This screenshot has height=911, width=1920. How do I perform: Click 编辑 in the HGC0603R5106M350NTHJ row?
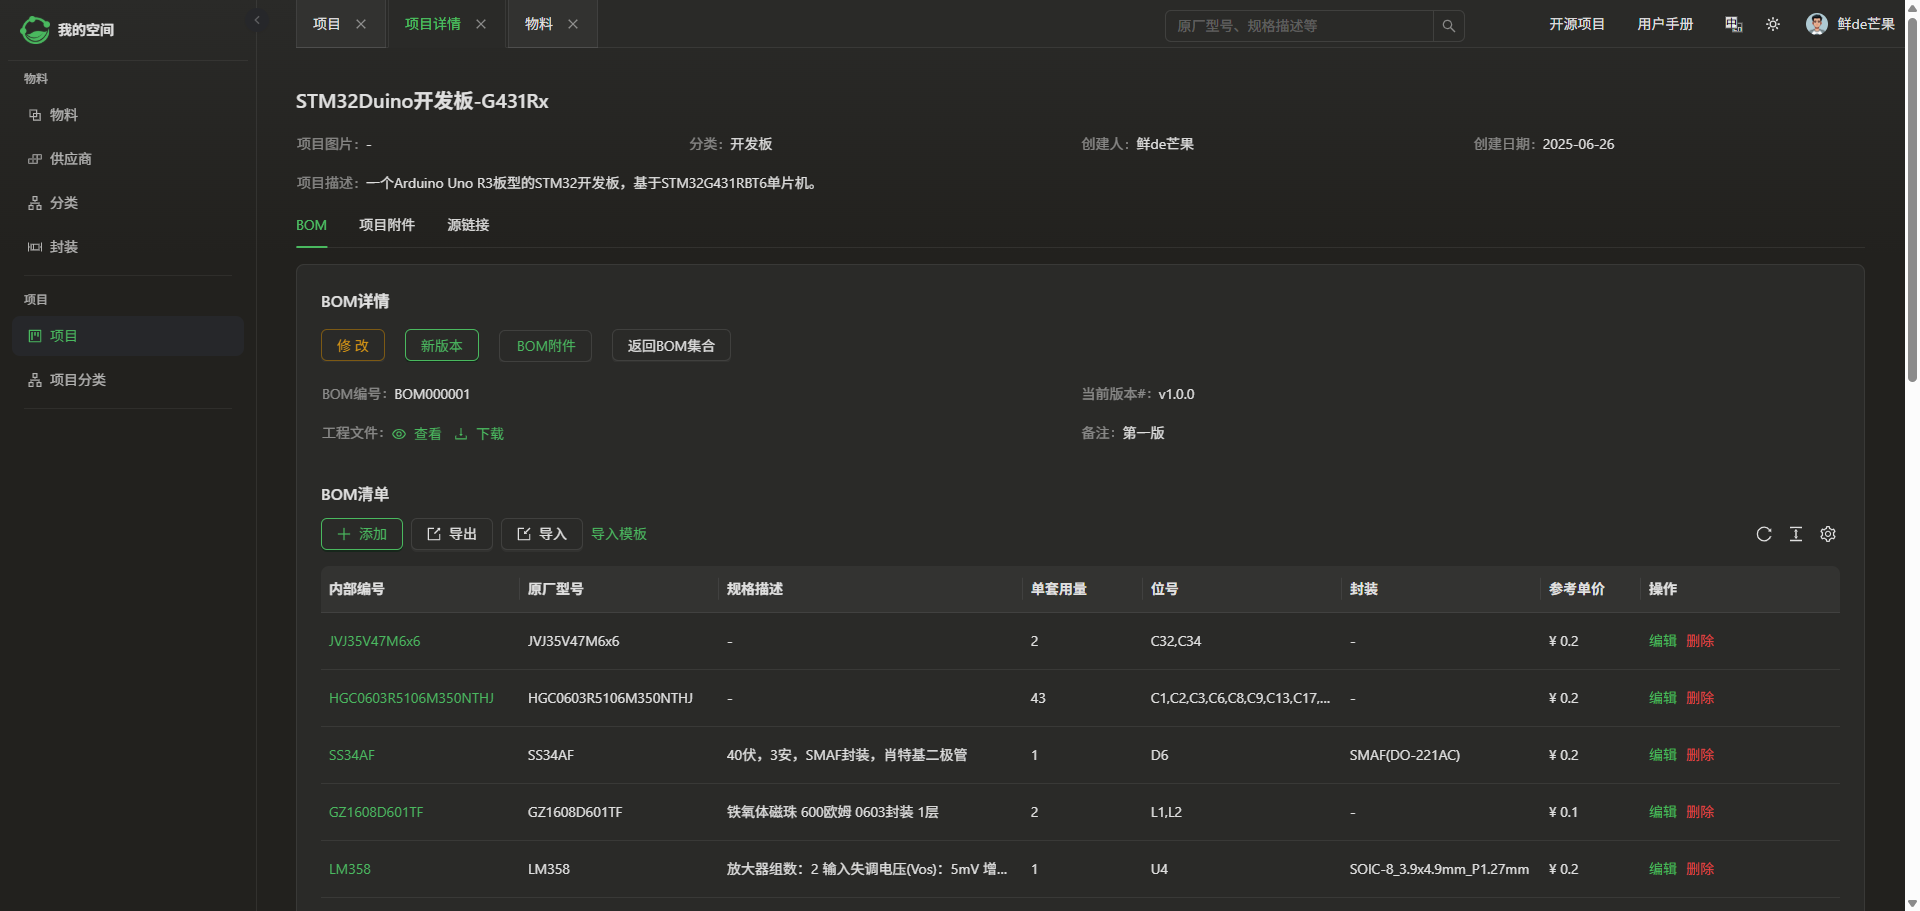[x=1663, y=698]
